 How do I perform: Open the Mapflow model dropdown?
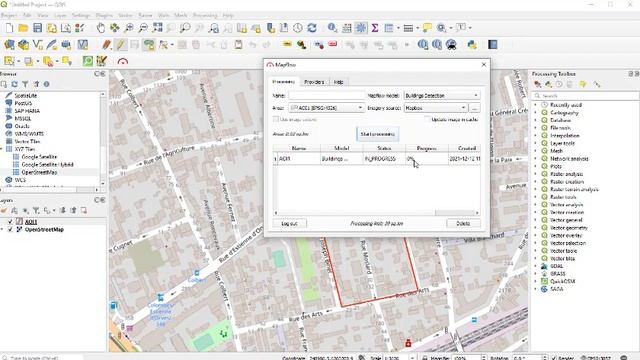coord(441,96)
